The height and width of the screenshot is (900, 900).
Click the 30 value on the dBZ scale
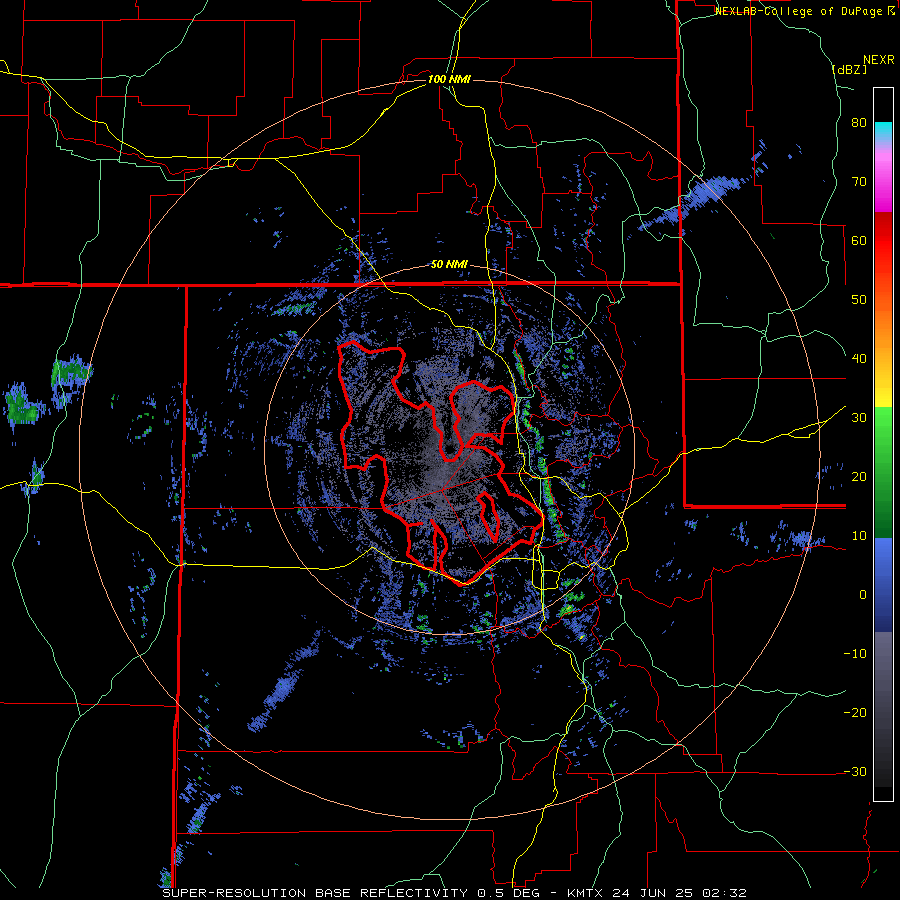point(859,418)
